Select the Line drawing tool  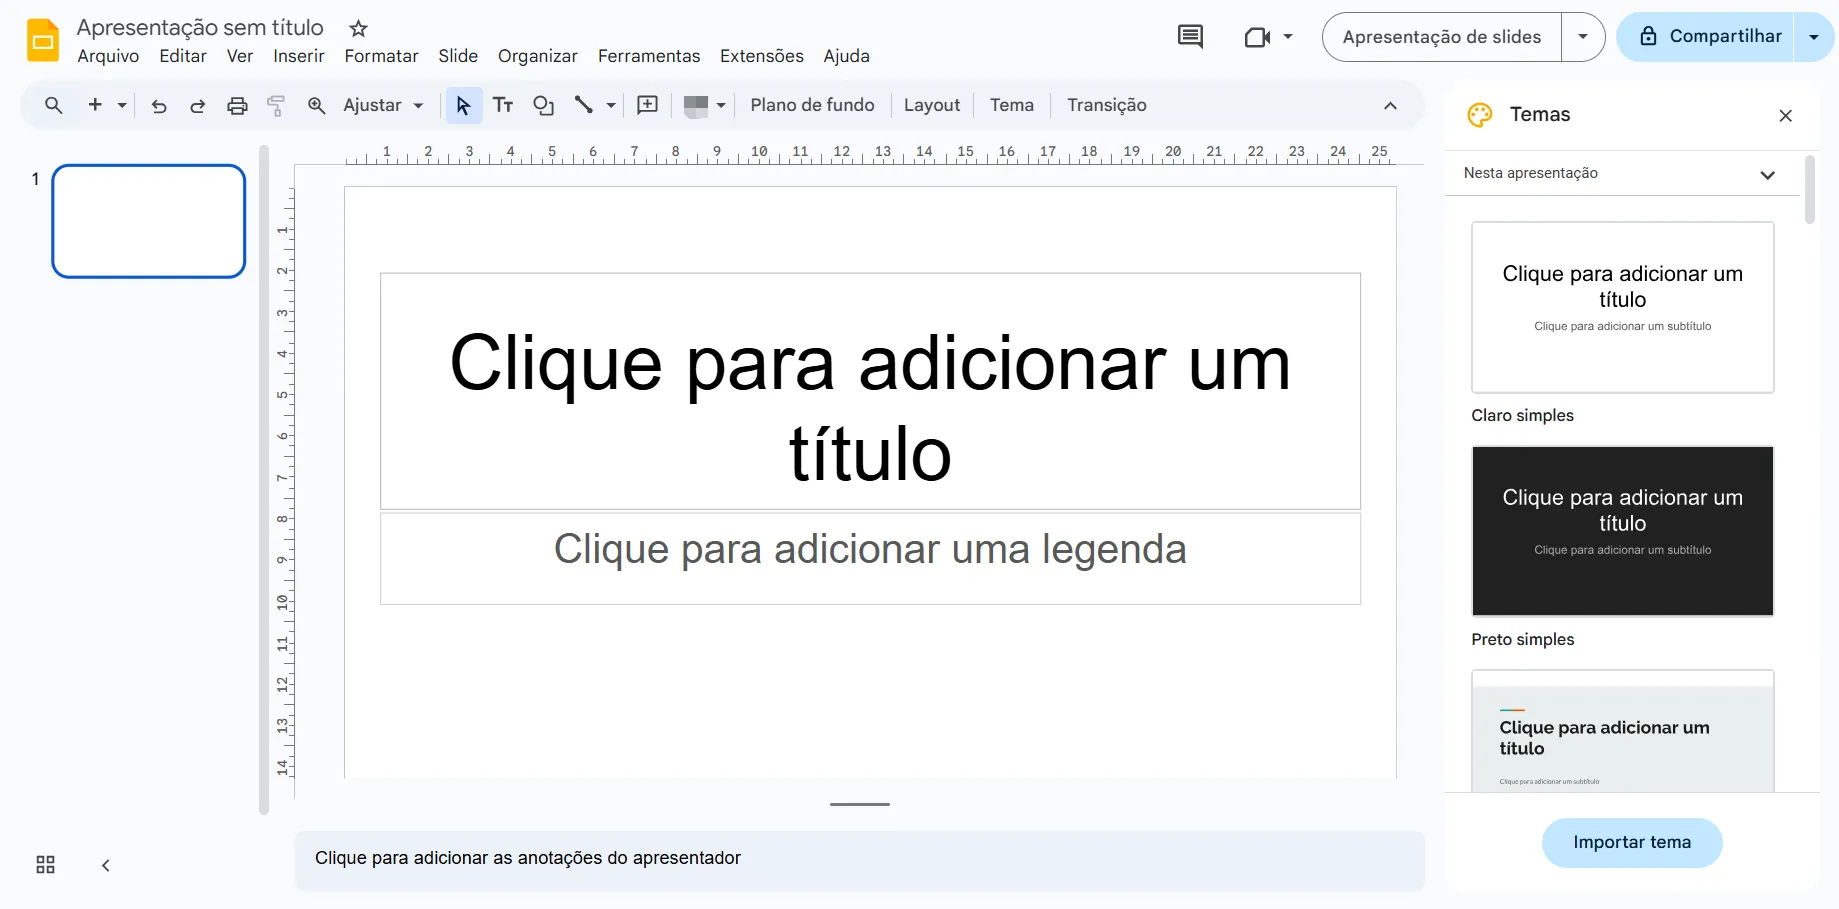[585, 105]
